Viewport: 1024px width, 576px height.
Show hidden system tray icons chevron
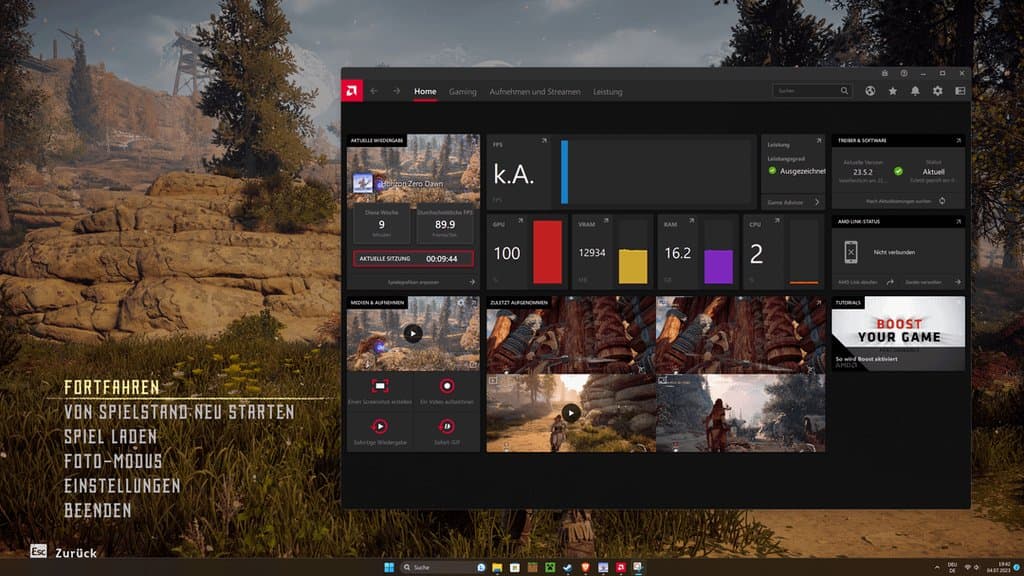(x=936, y=568)
